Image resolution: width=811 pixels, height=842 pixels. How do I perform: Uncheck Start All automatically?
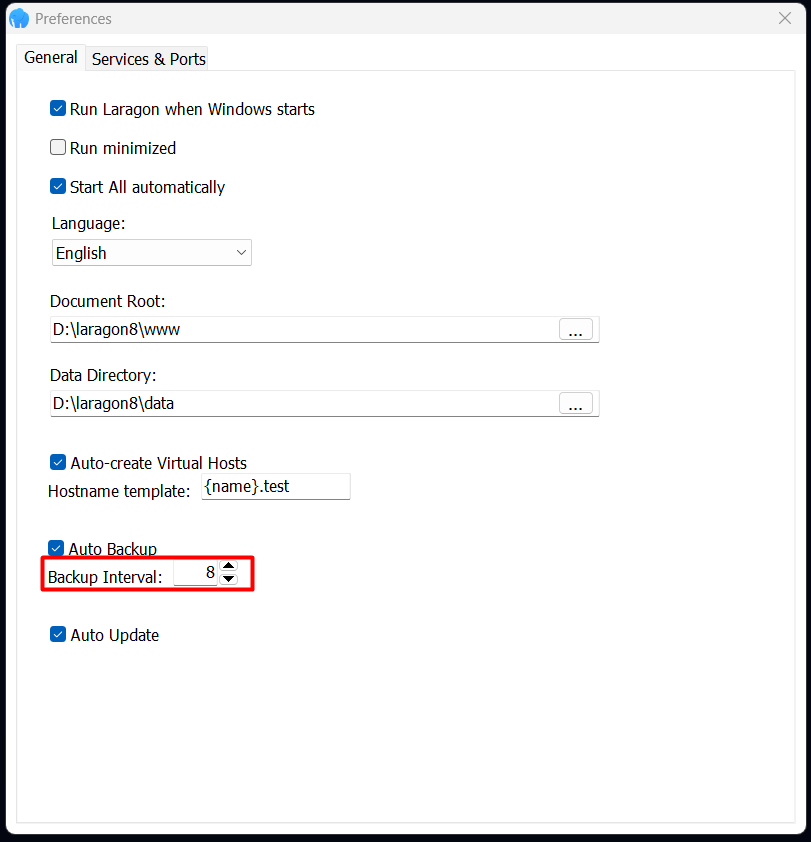57,186
